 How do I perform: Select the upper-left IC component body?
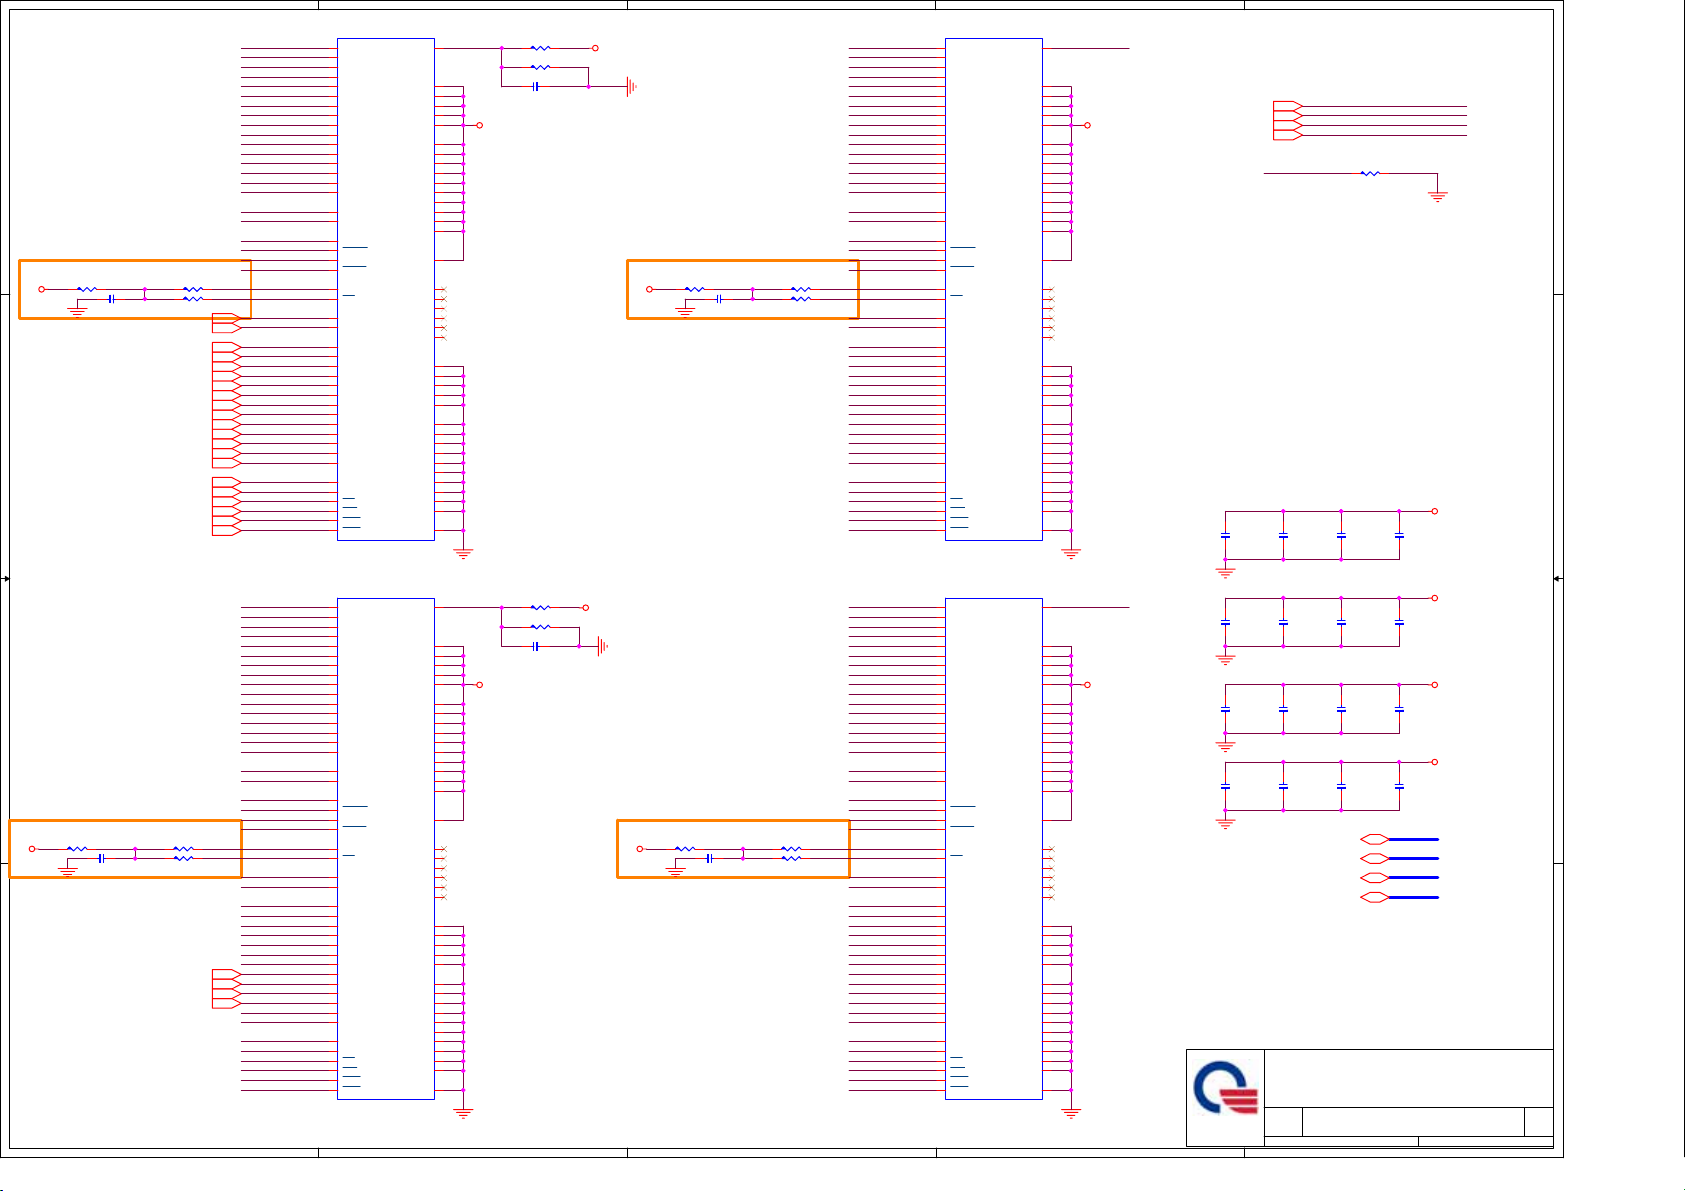(x=386, y=289)
